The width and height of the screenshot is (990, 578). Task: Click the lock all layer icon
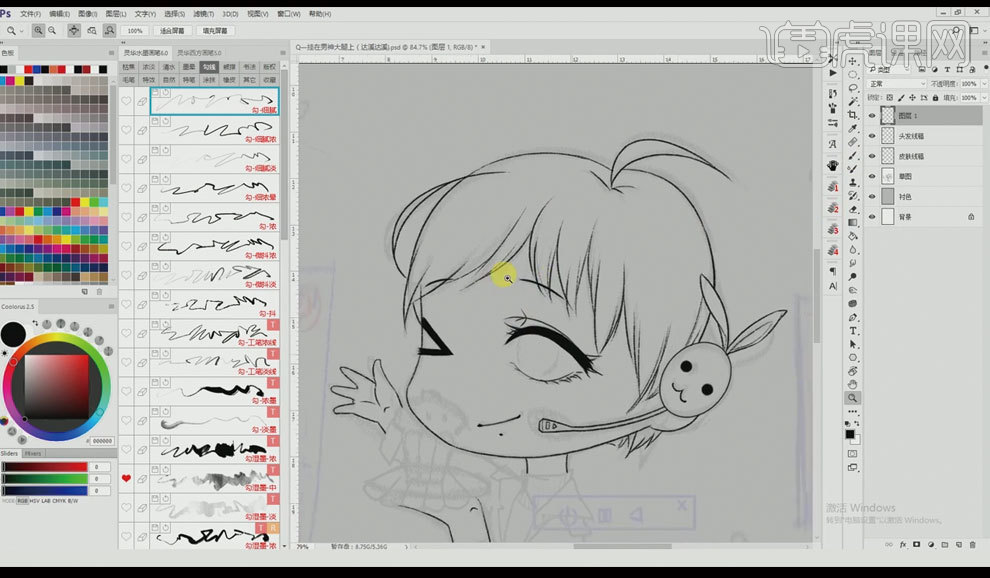pos(935,98)
